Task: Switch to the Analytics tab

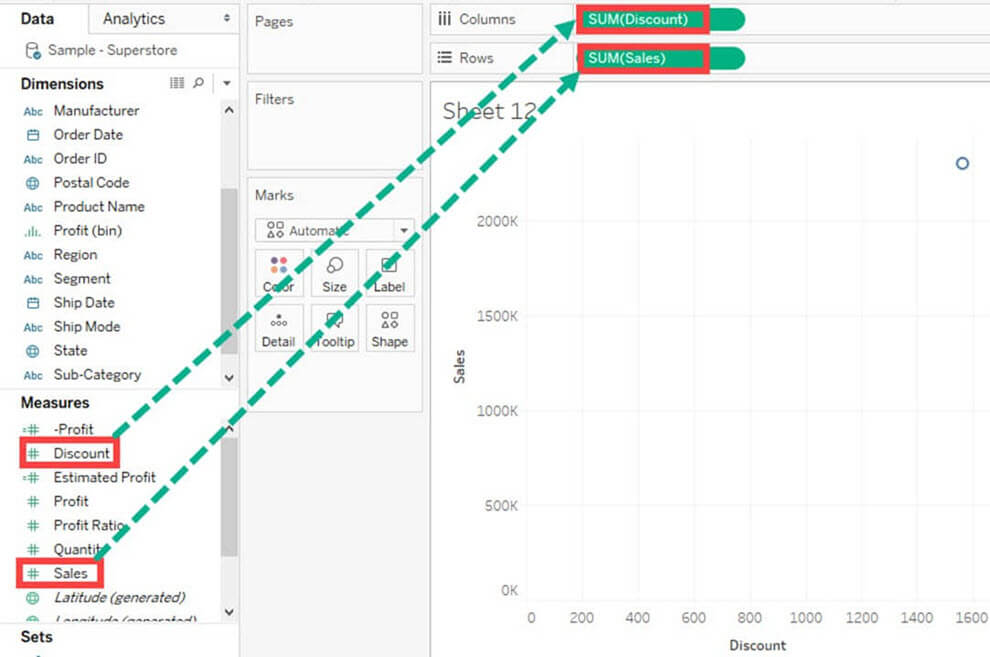Action: coord(134,19)
